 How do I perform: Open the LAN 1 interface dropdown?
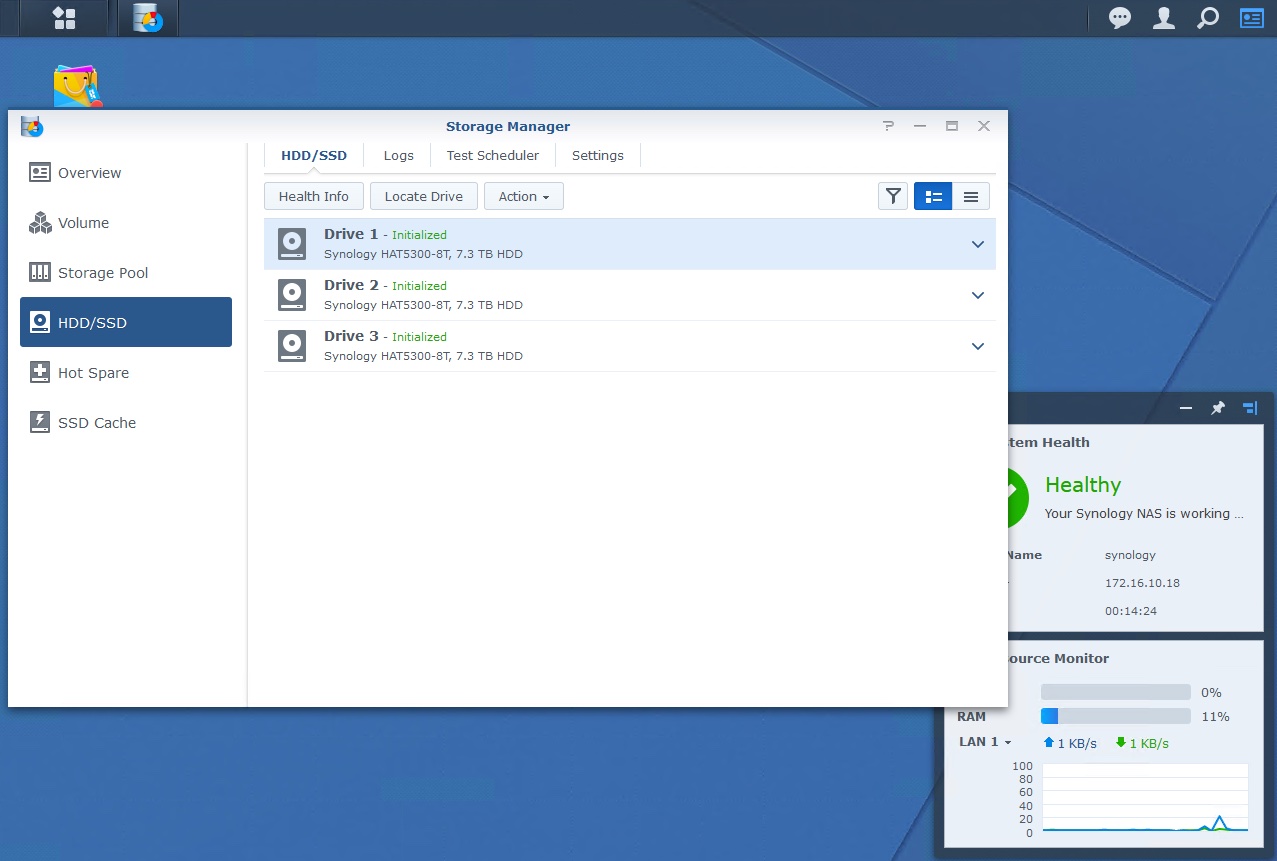[x=985, y=743]
